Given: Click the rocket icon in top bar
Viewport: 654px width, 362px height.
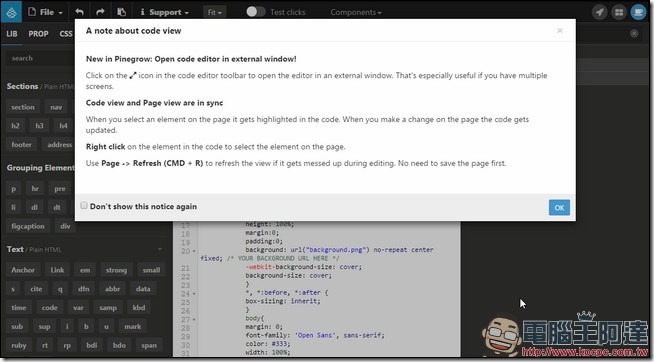Looking at the screenshot, I should 599,12.
